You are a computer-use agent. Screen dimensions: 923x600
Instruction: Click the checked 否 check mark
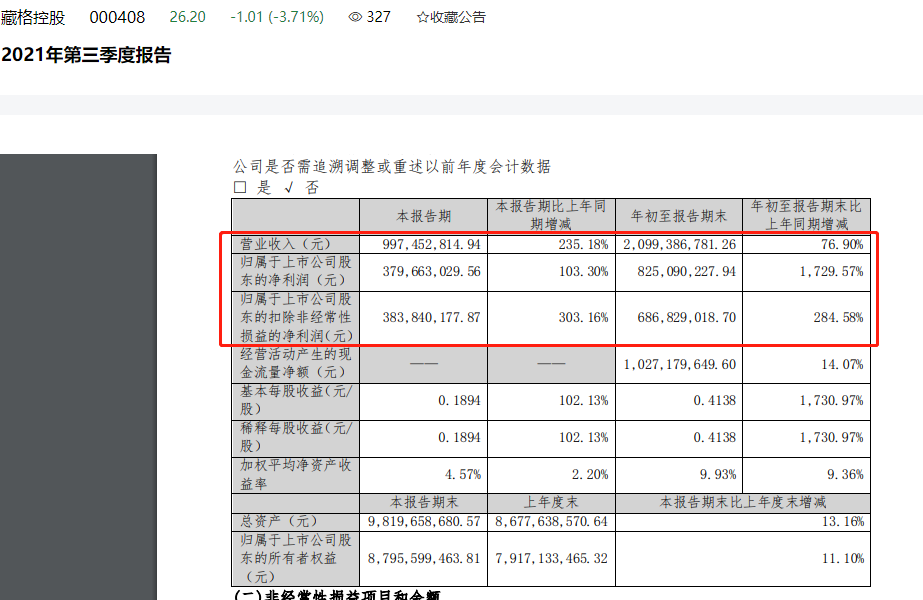pyautogui.click(x=288, y=187)
